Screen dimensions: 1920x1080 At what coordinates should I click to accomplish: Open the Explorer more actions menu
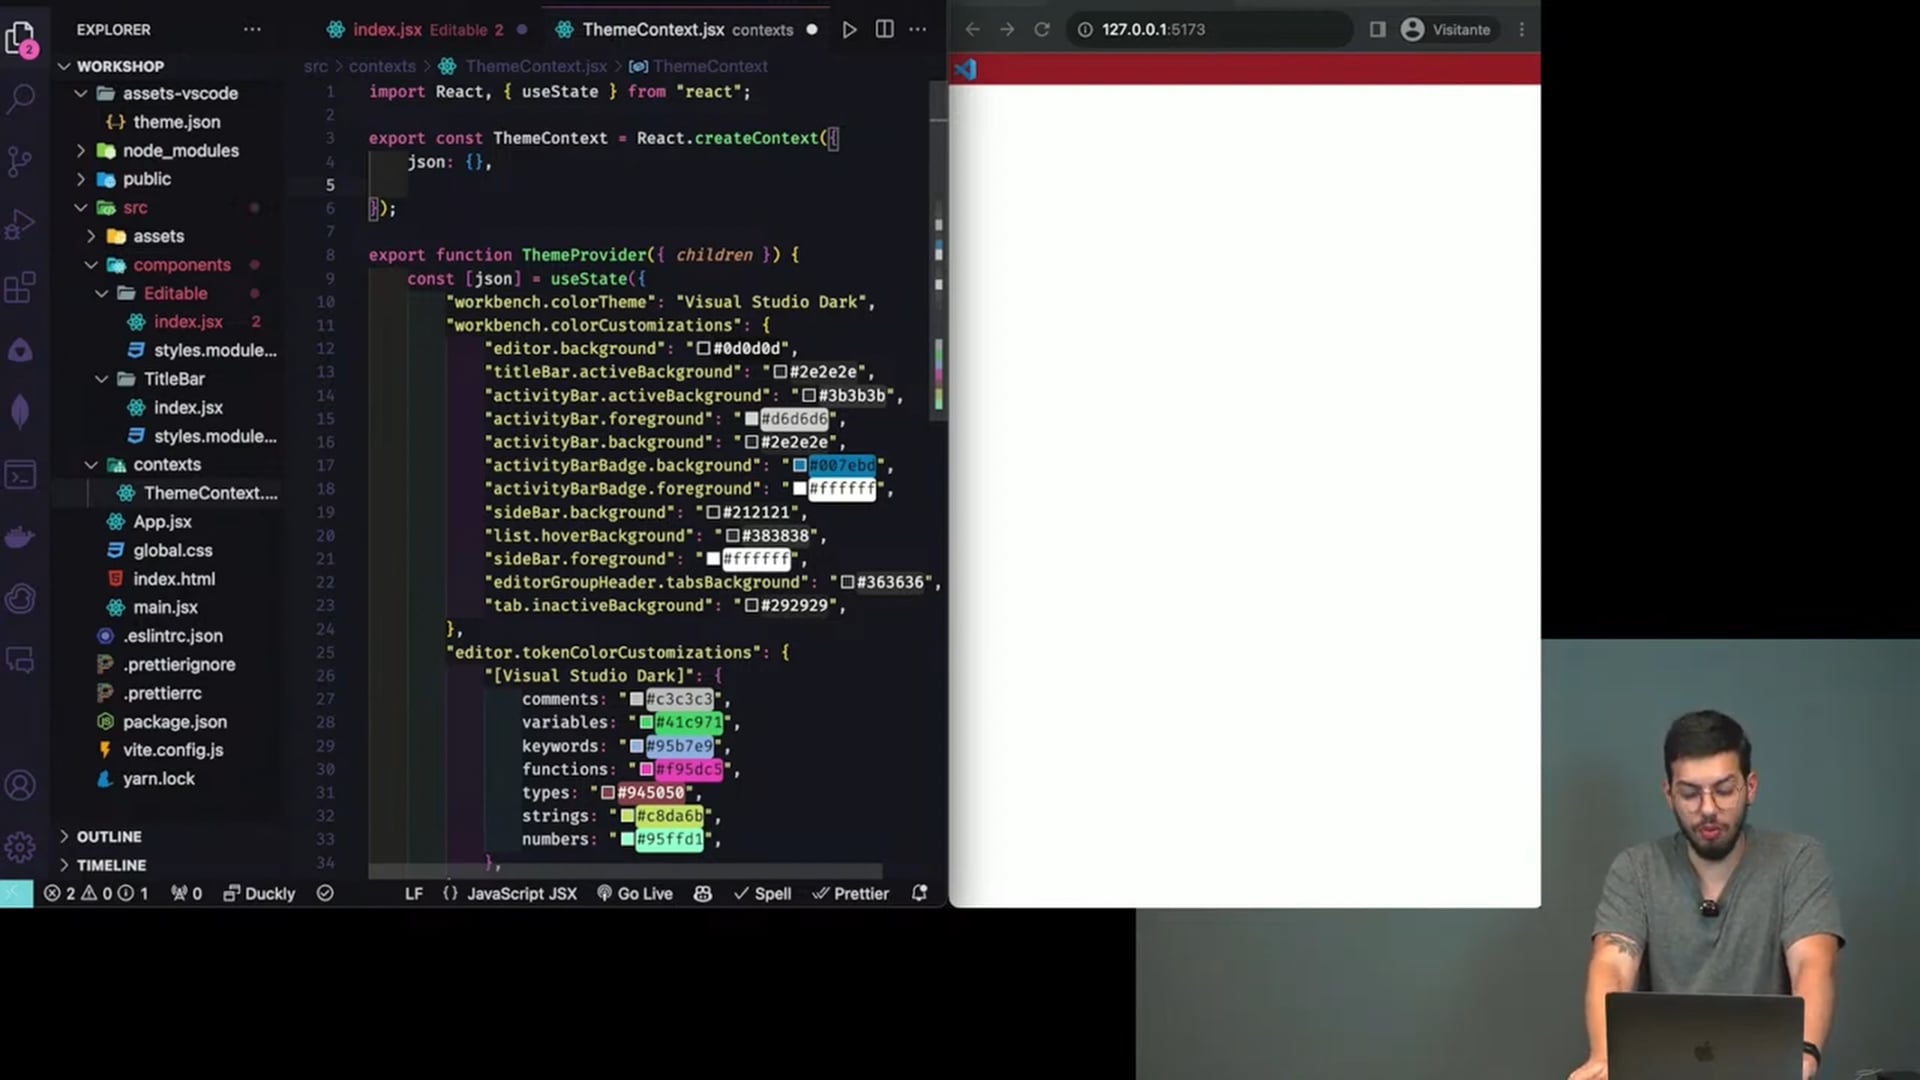coord(252,29)
